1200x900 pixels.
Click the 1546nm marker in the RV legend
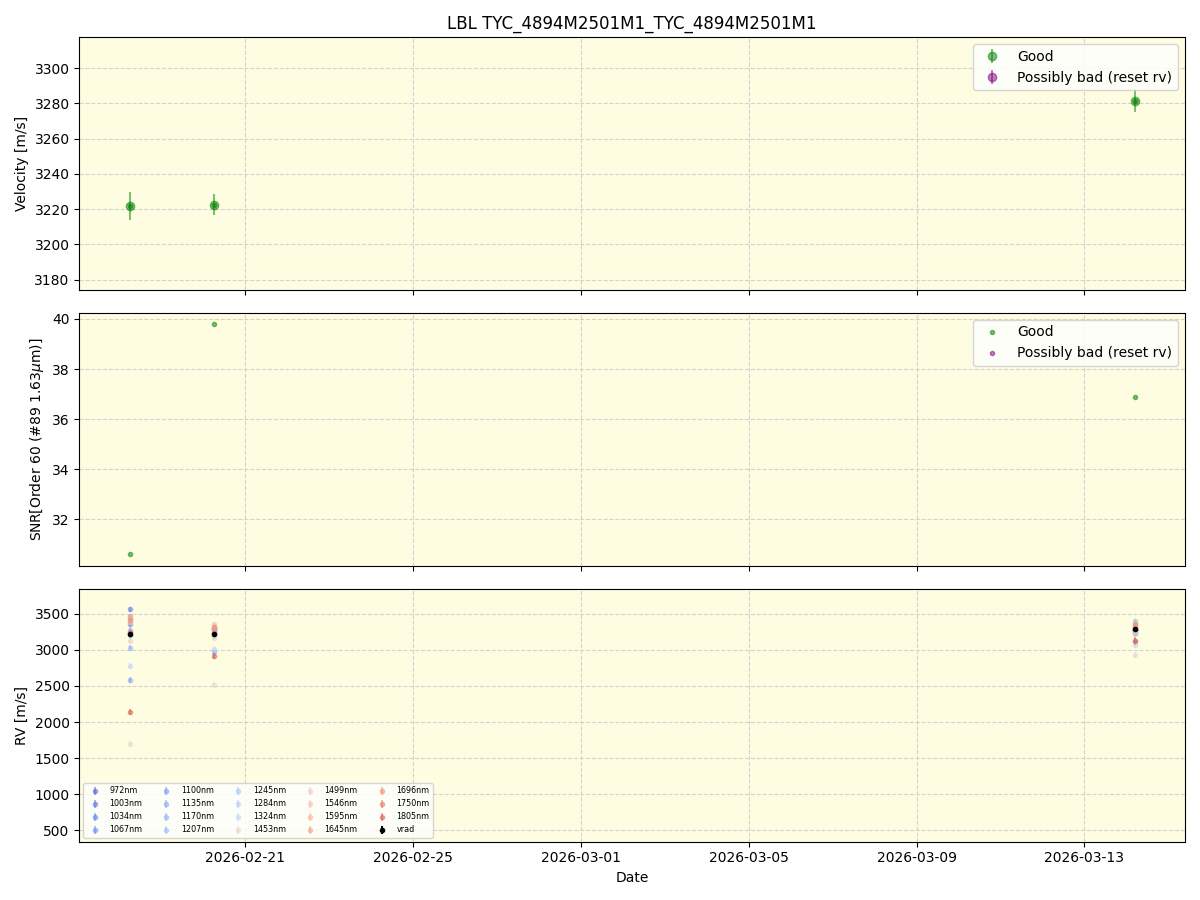click(x=310, y=804)
